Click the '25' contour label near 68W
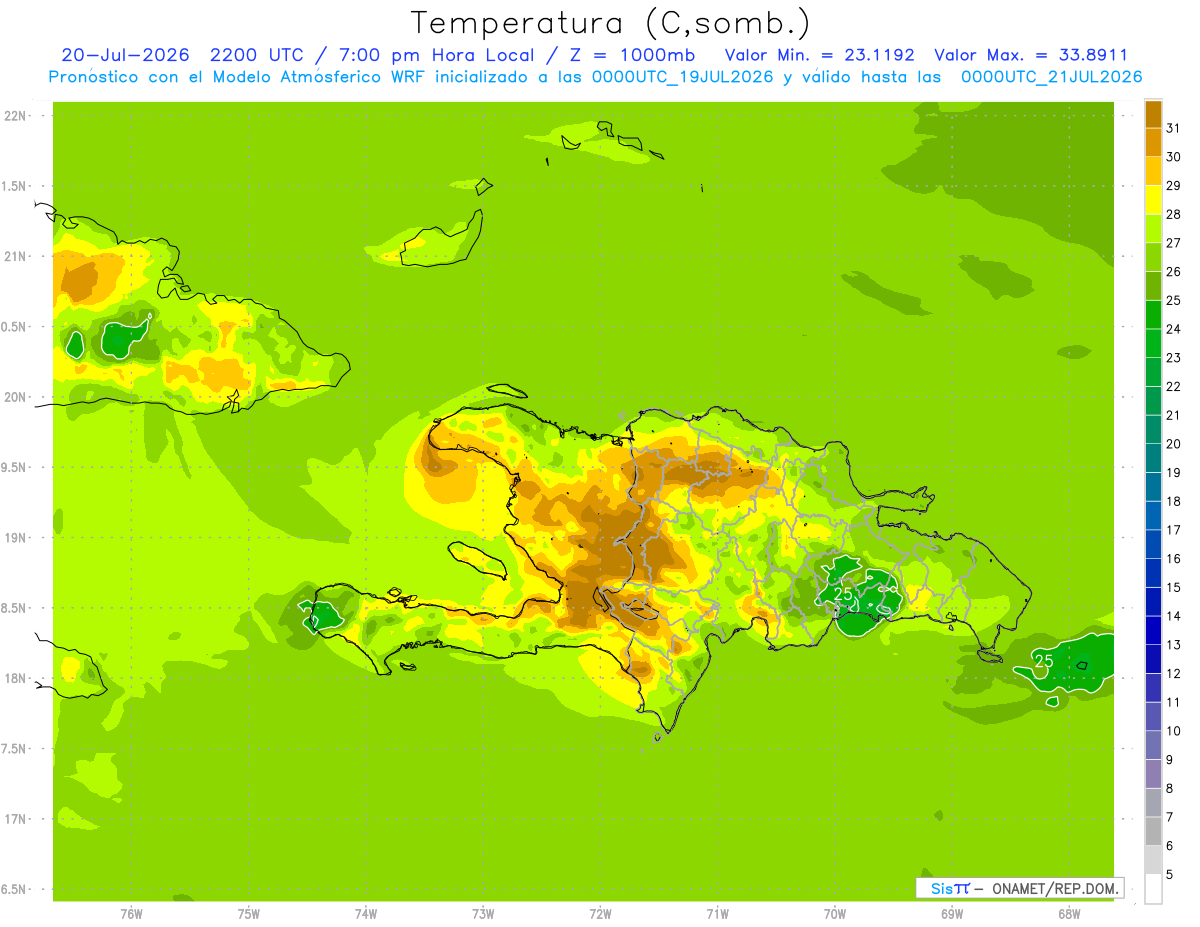The width and height of the screenshot is (1200, 927). pos(1044,661)
